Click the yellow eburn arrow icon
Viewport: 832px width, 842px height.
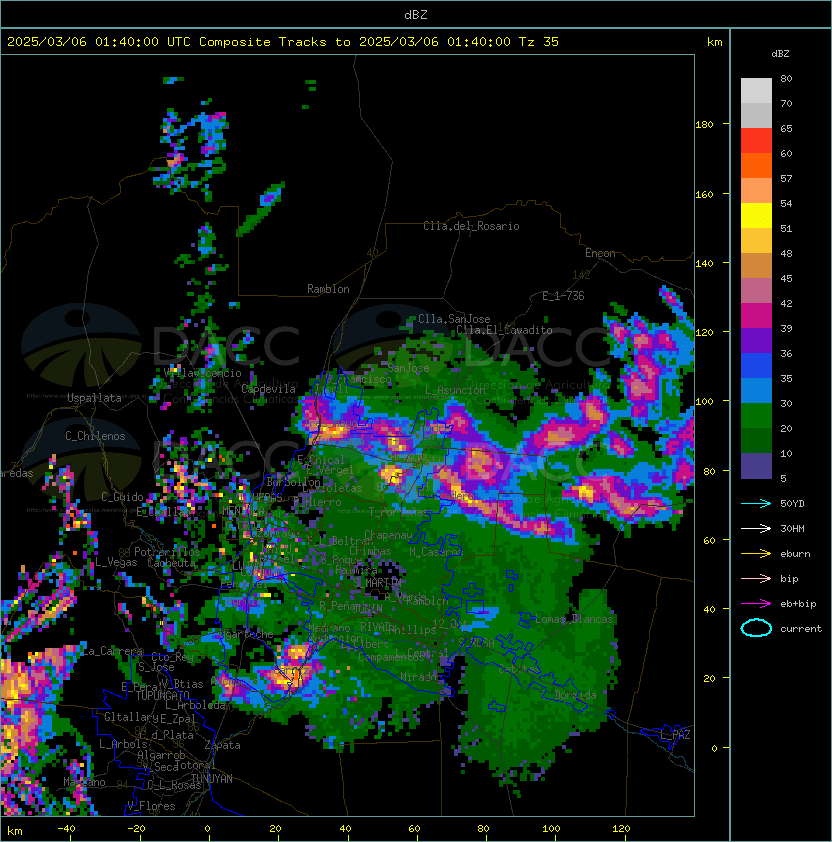point(756,554)
